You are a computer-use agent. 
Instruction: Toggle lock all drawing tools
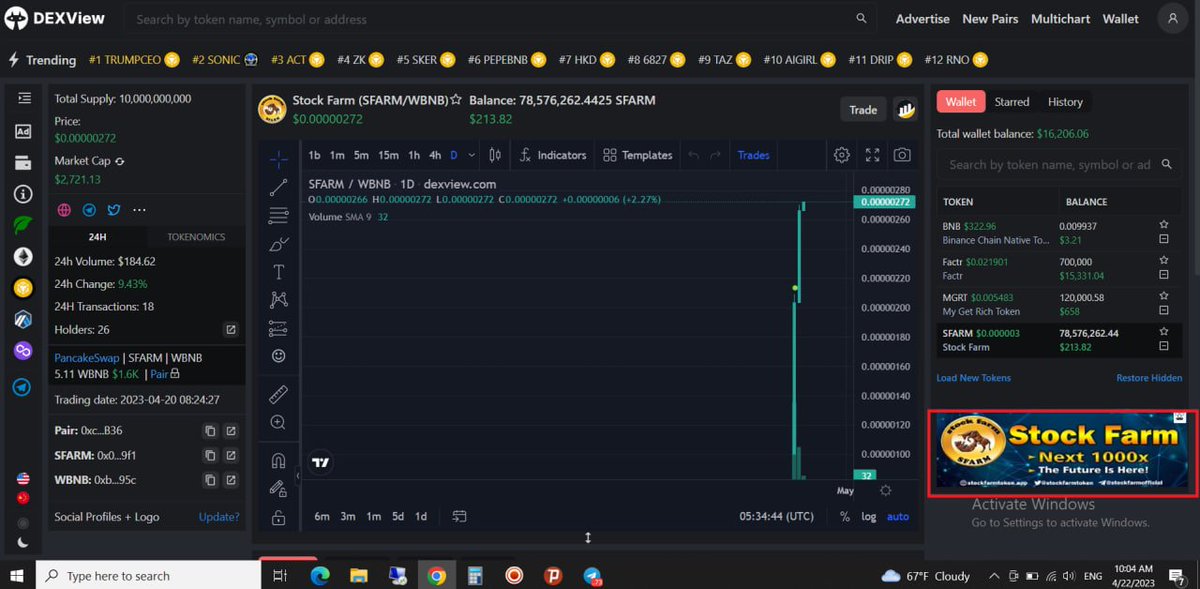pyautogui.click(x=279, y=517)
